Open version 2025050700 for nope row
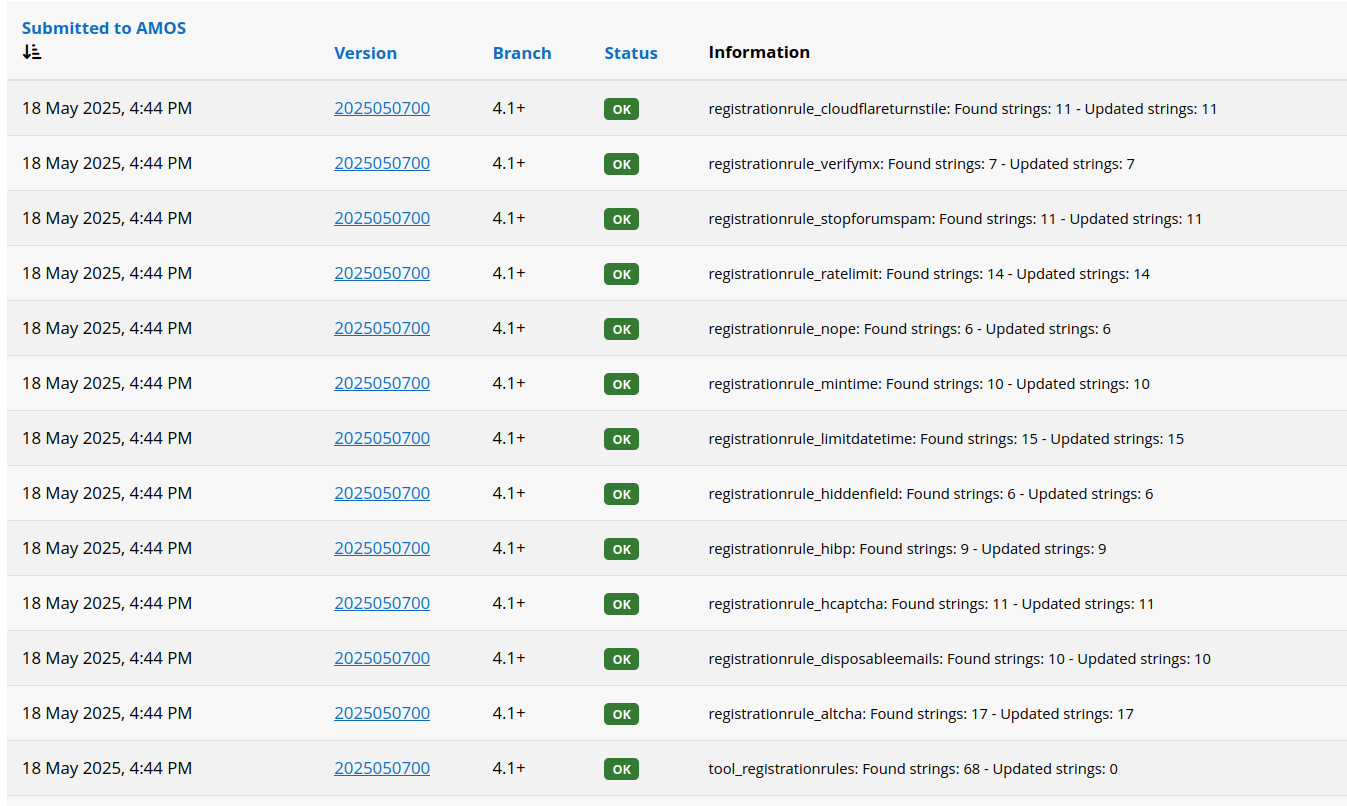 [x=382, y=328]
